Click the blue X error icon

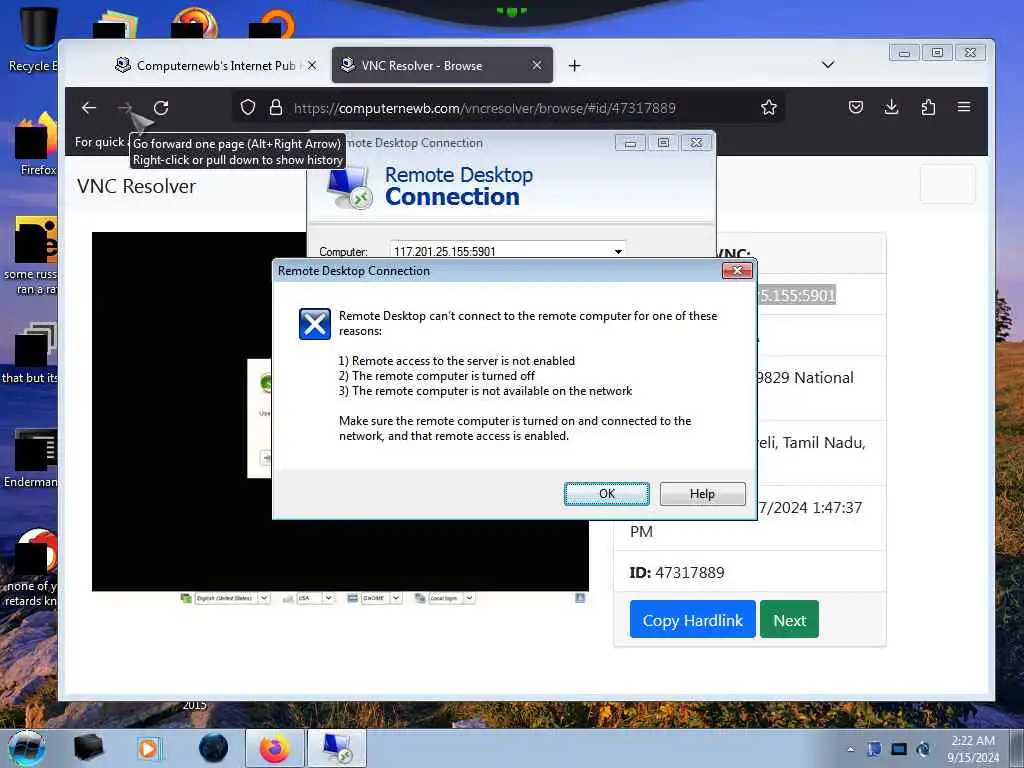pos(314,324)
